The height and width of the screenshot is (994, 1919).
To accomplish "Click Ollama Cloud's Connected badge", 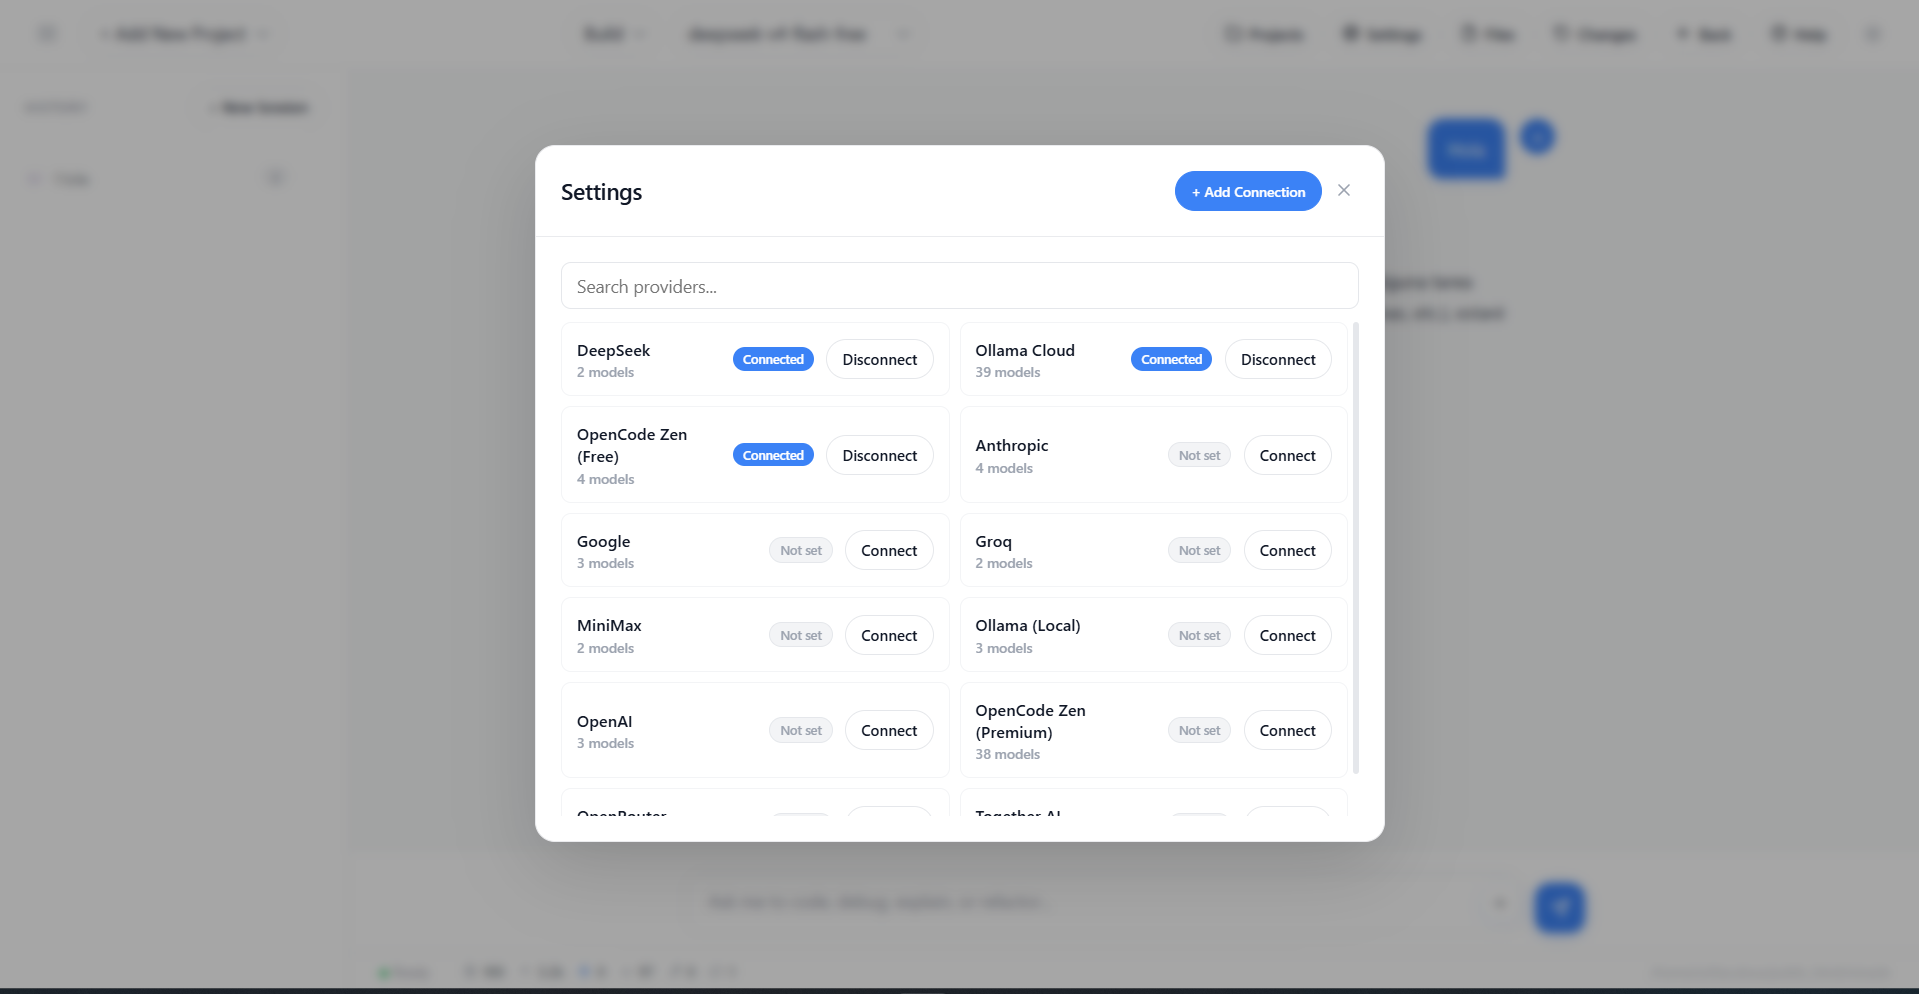I will click(1171, 359).
